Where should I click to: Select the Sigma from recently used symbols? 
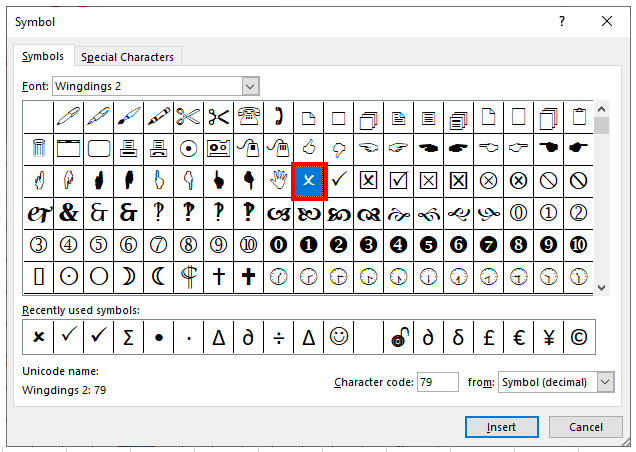pos(128,338)
